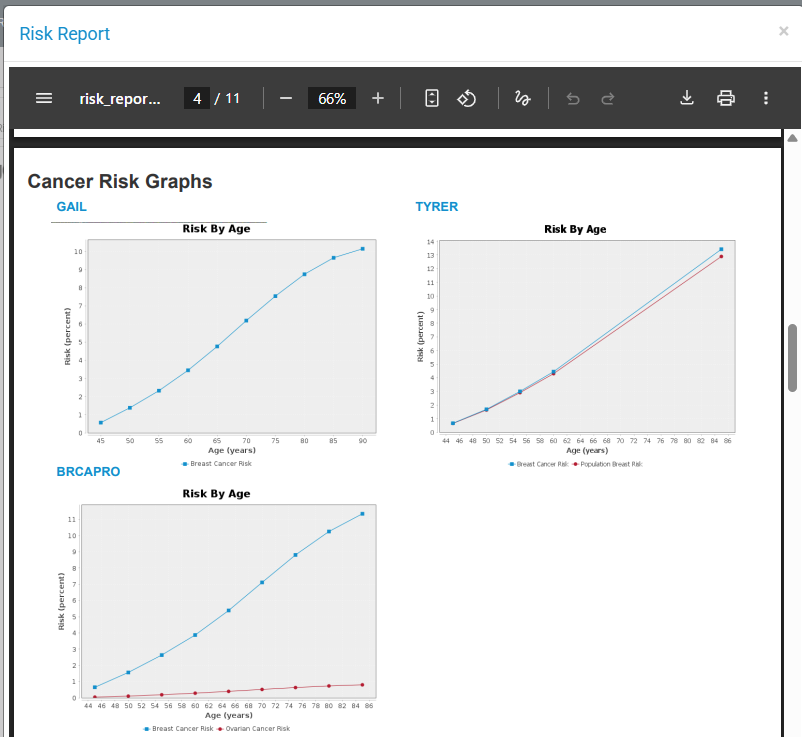This screenshot has height=737, width=802.
Task: Click the BRCAPRO model heading
Action: pyautogui.click(x=88, y=471)
